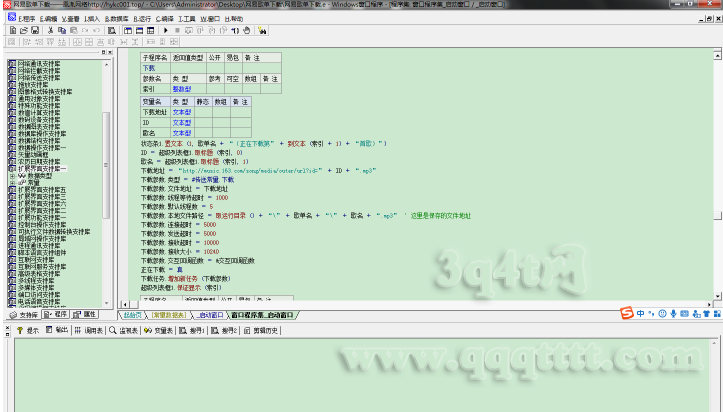Image resolution: width=723 pixels, height=412 pixels.
Task: Select 控制台操作支持库 in the library tree
Action: [42, 225]
